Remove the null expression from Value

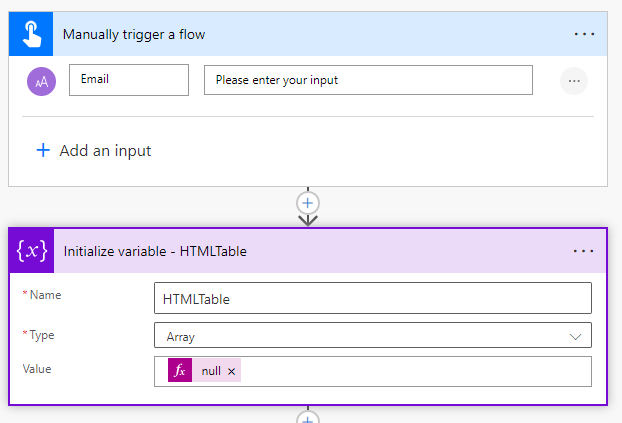click(232, 371)
